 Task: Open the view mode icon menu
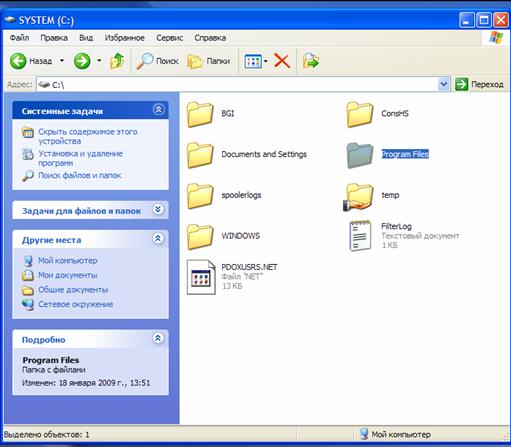(x=253, y=61)
